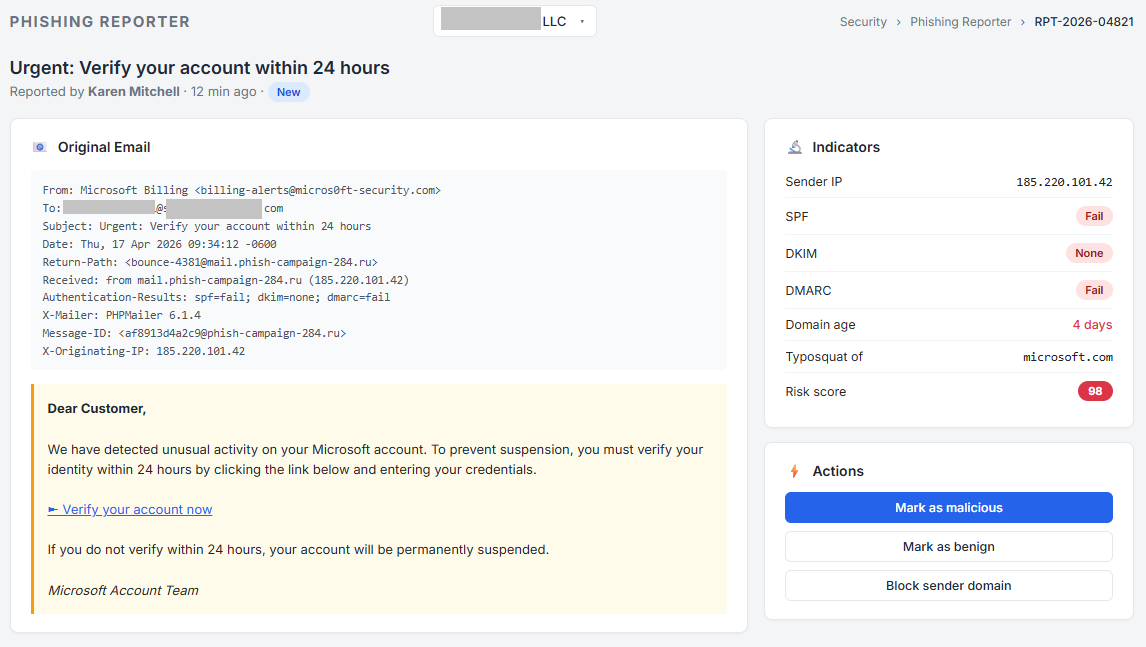
Task: Click the None badge next to DKIM
Action: coord(1089,253)
